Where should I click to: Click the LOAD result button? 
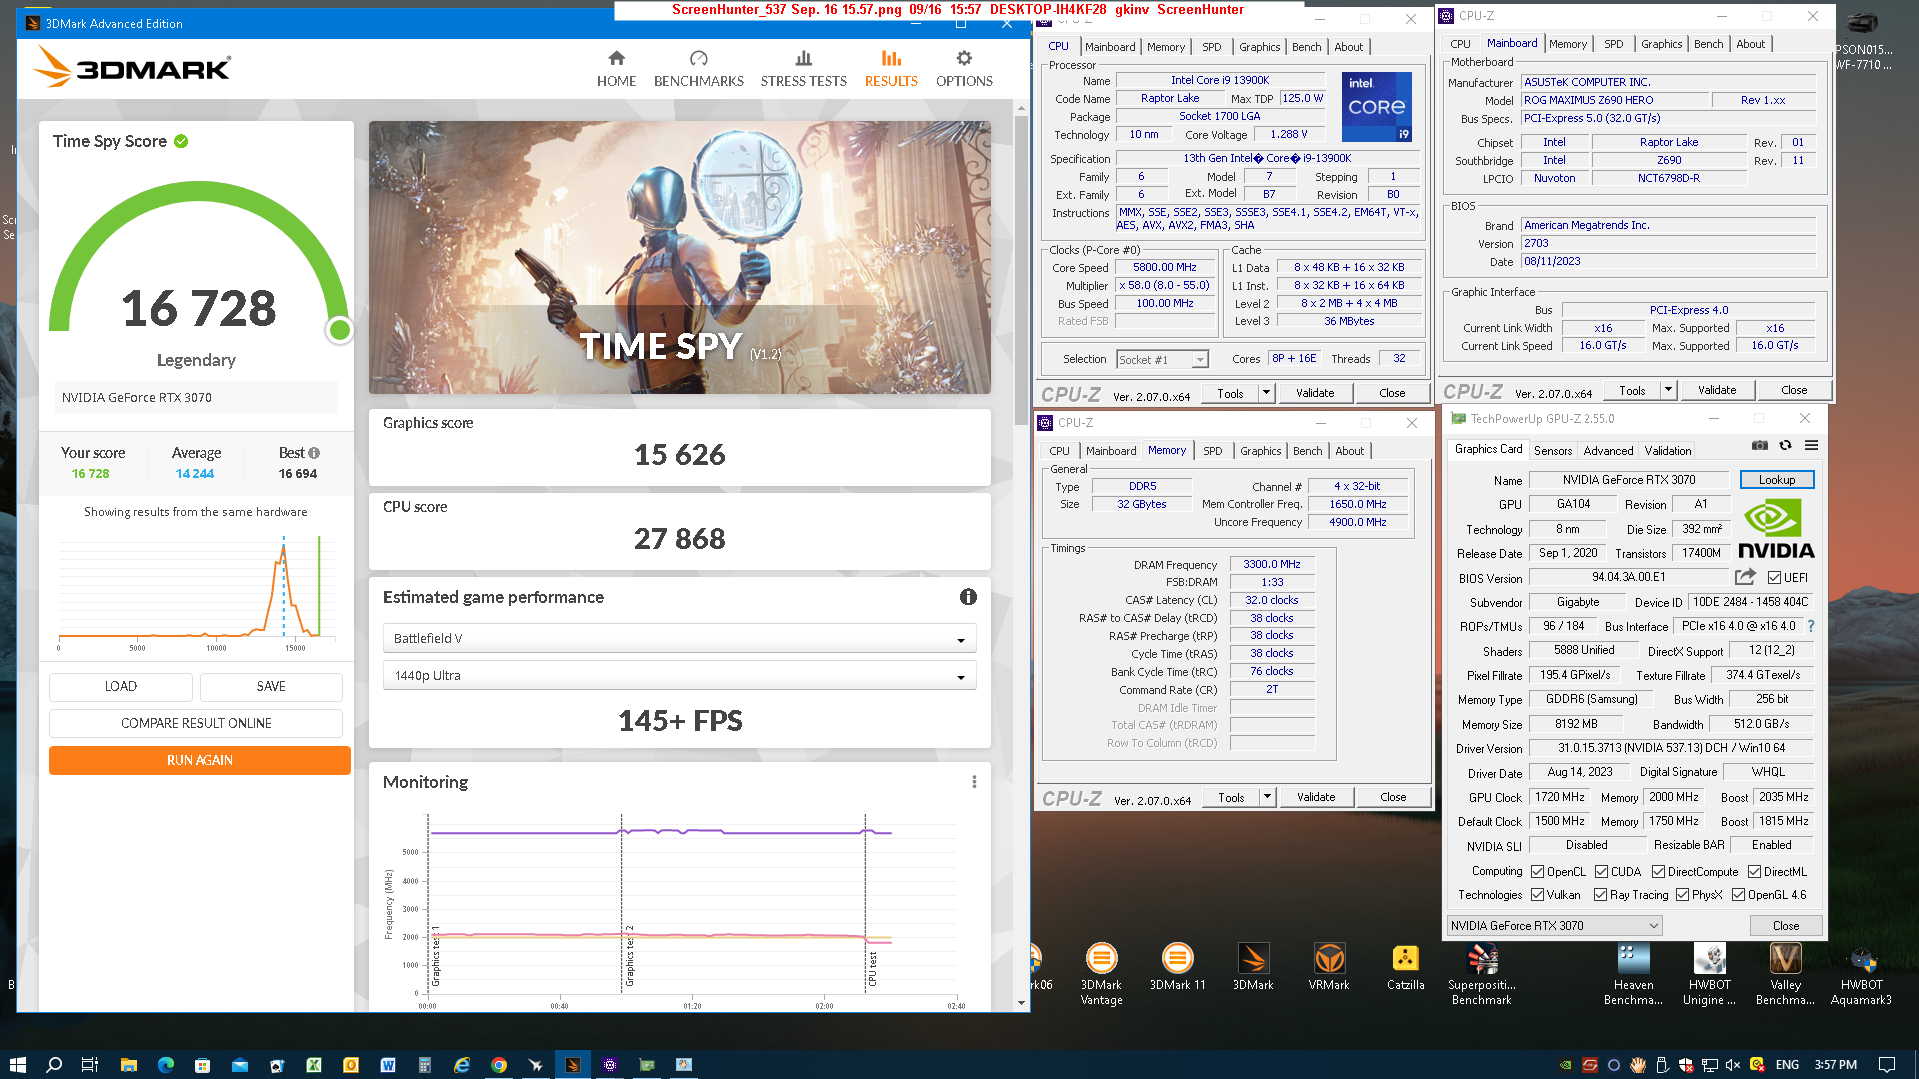(x=121, y=686)
